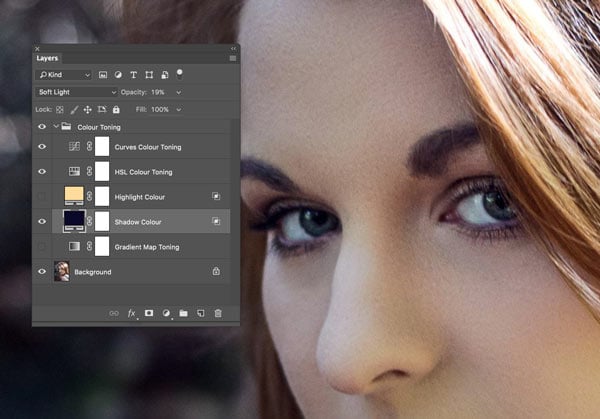The width and height of the screenshot is (600, 419).
Task: Click the Layers panel tab
Action: pyautogui.click(x=48, y=58)
